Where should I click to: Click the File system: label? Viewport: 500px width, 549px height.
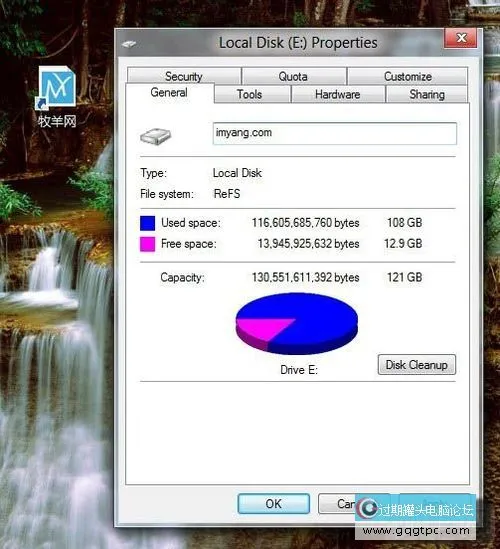point(167,194)
